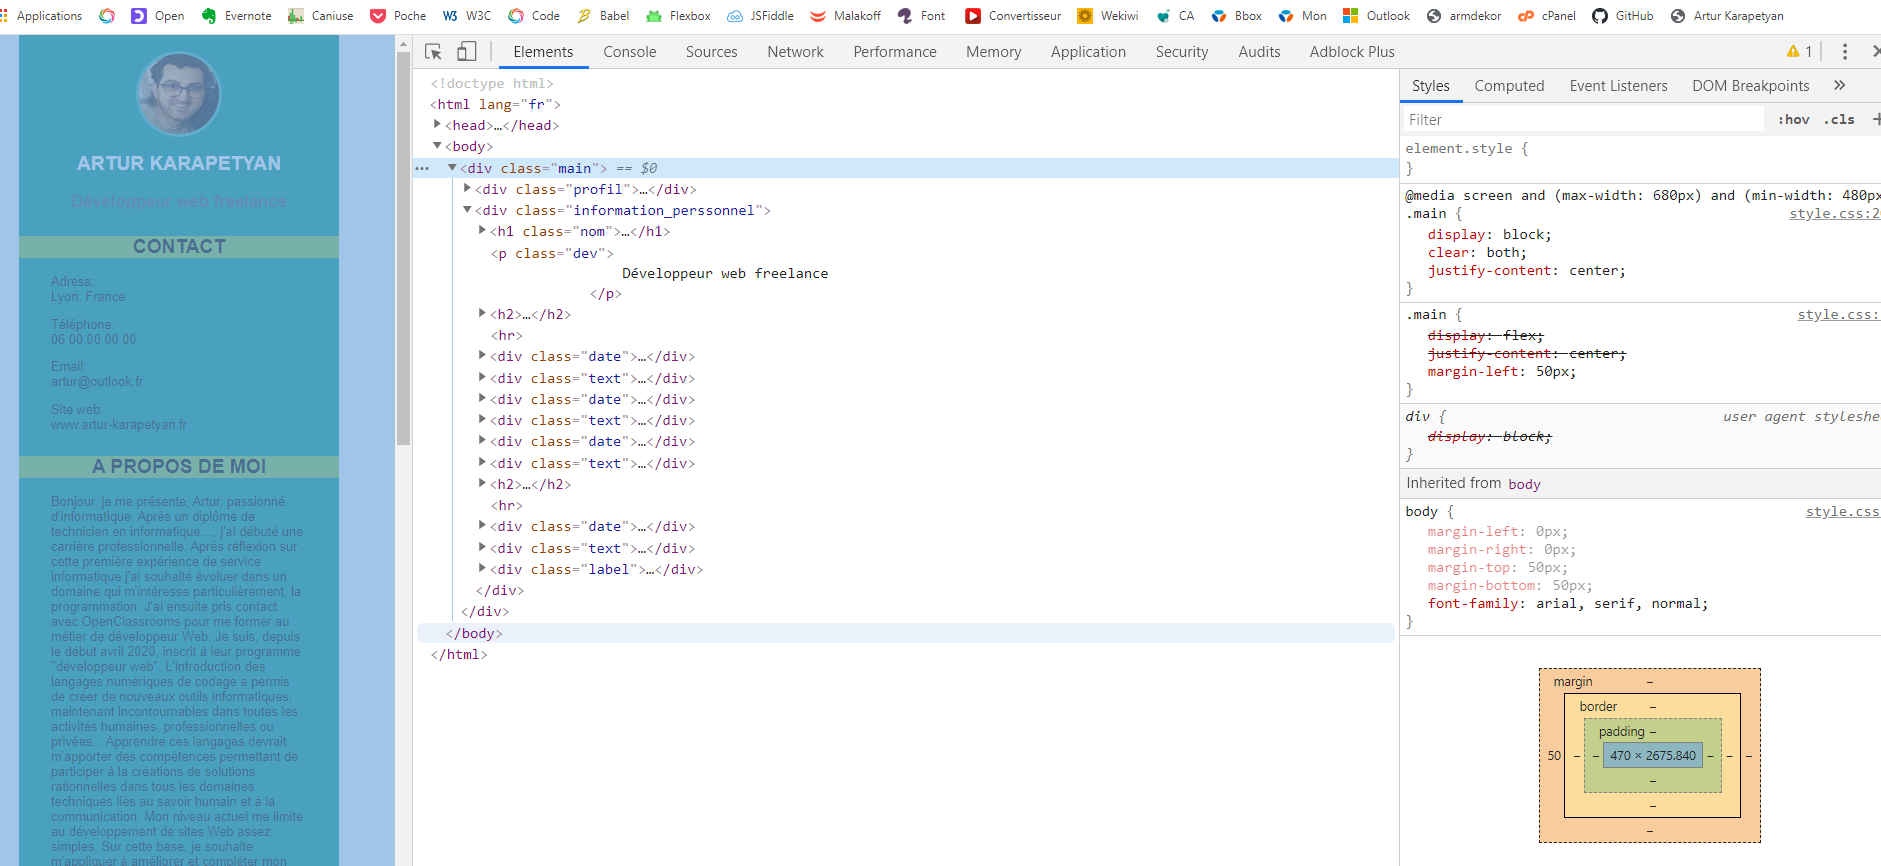The width and height of the screenshot is (1881, 866).
Task: Click the profile photo on the page
Action: point(179,94)
